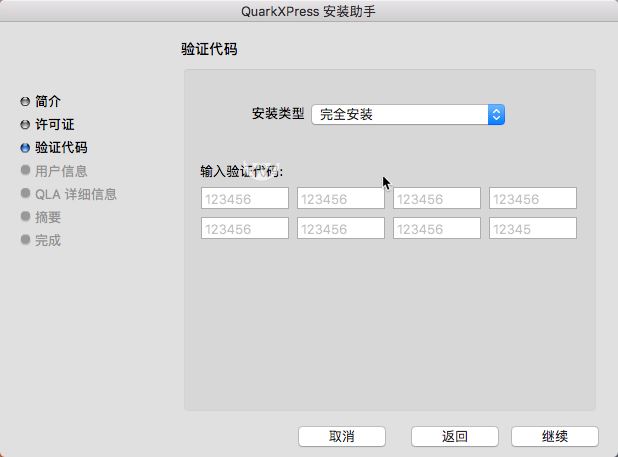
Task: Click the blue arrow stepper of 安装类型 dropdown
Action: pyautogui.click(x=496, y=115)
